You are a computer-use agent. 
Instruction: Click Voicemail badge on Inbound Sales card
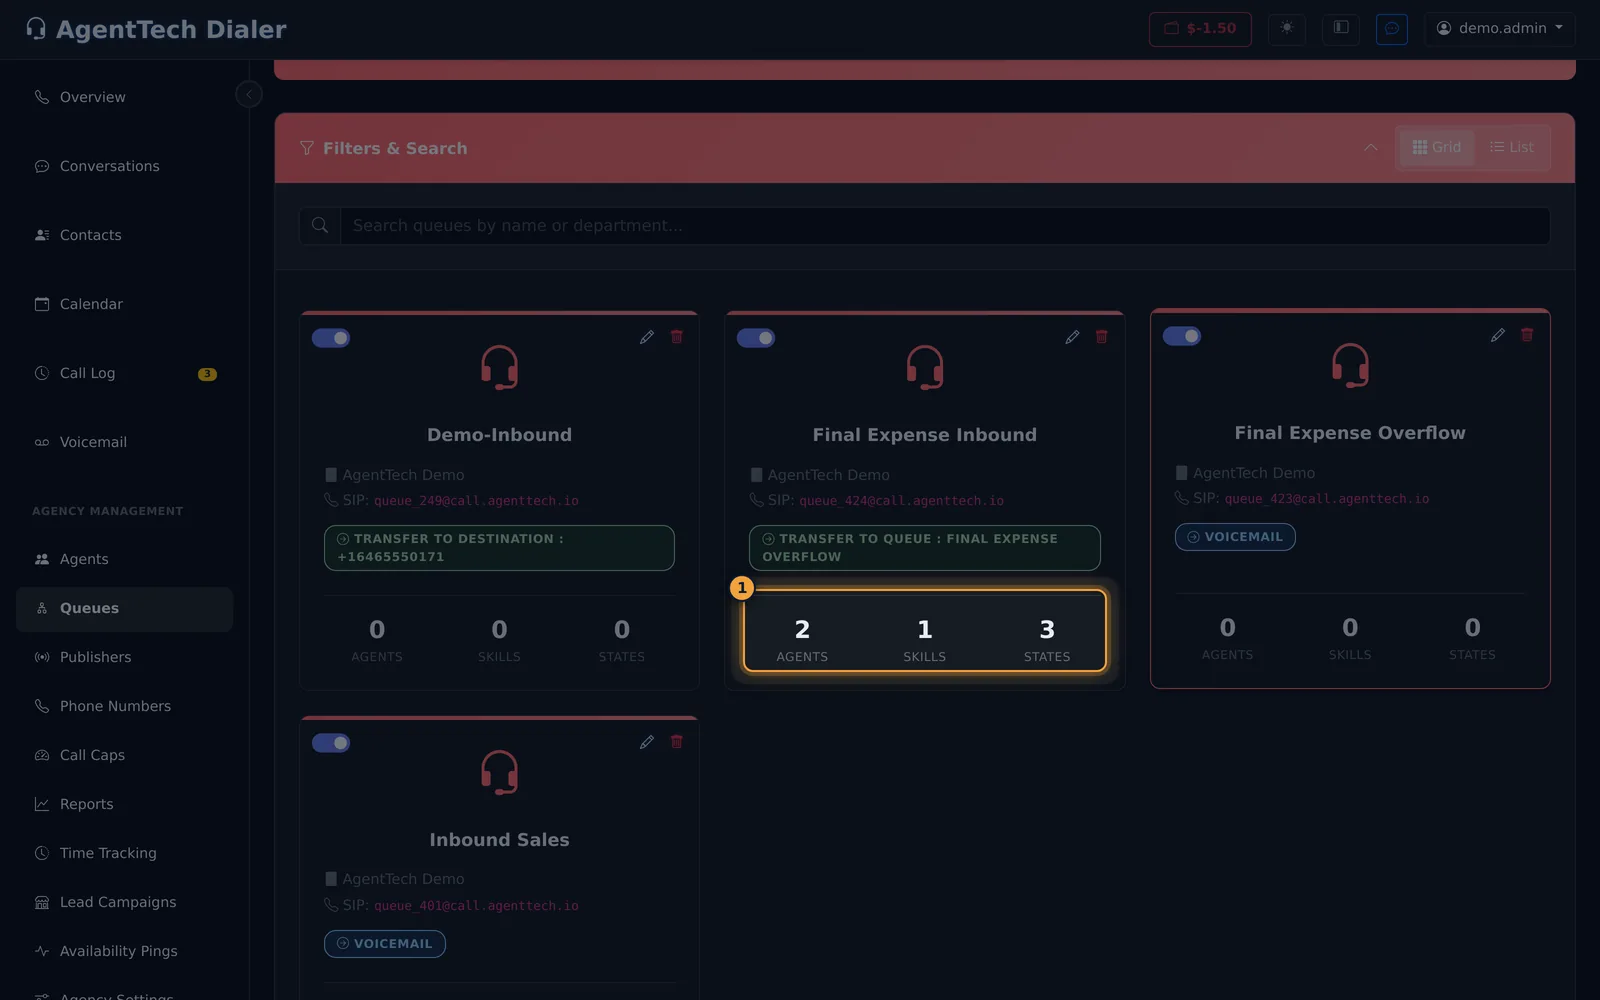[x=385, y=944]
